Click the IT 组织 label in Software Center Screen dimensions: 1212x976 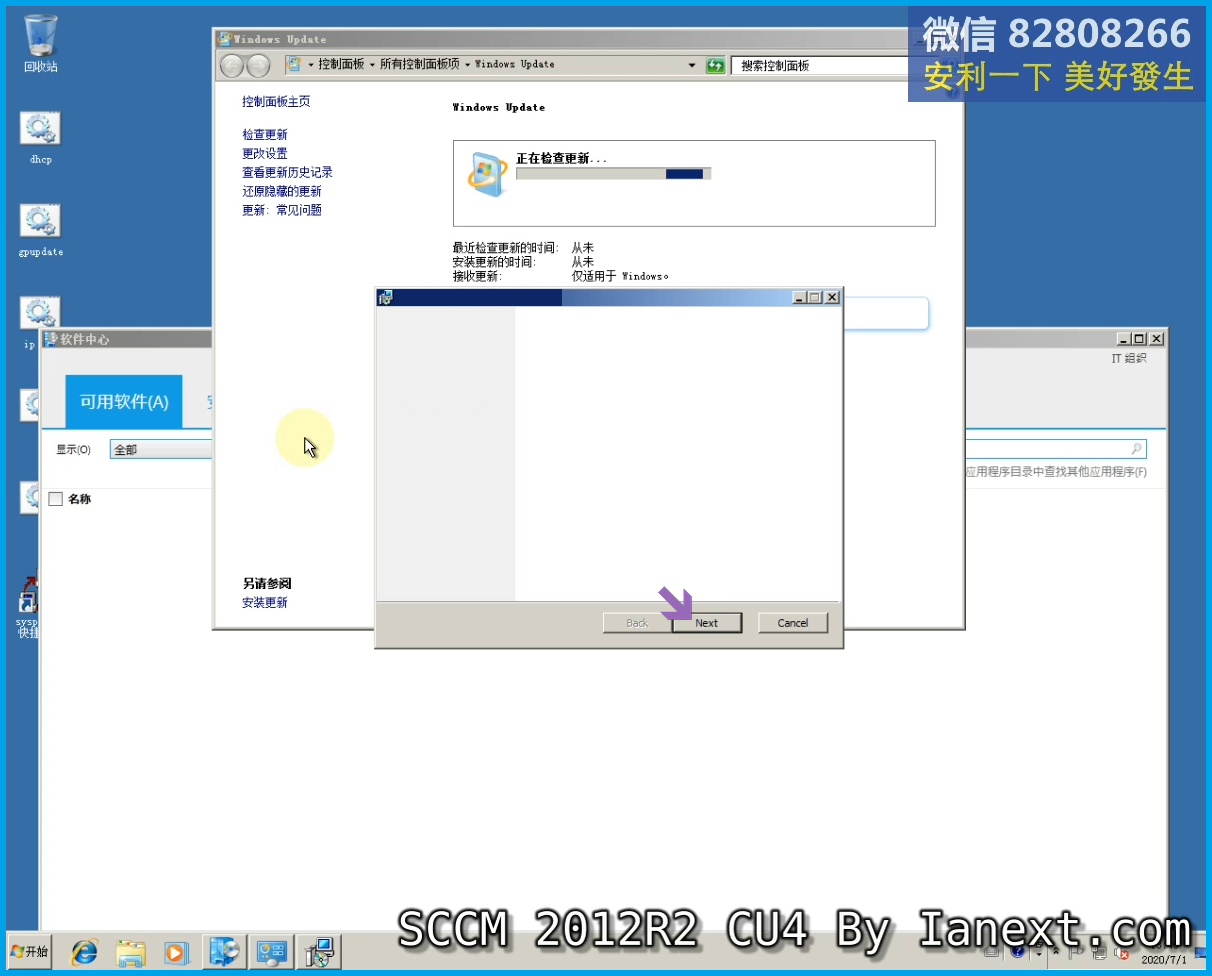1129,358
